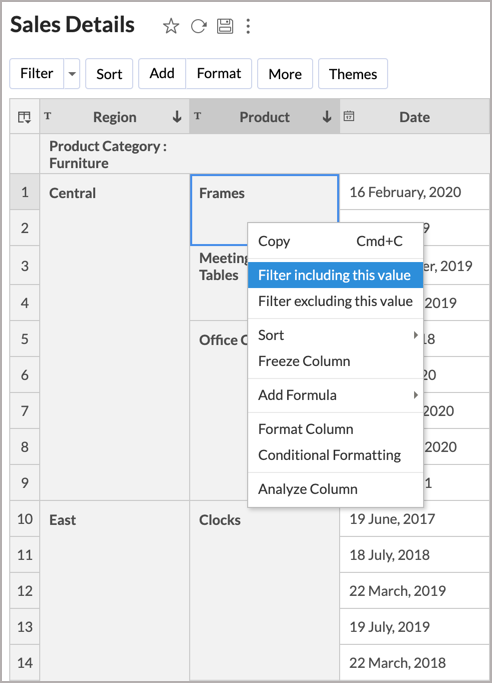Open the Format toolbar button

(x=219, y=74)
